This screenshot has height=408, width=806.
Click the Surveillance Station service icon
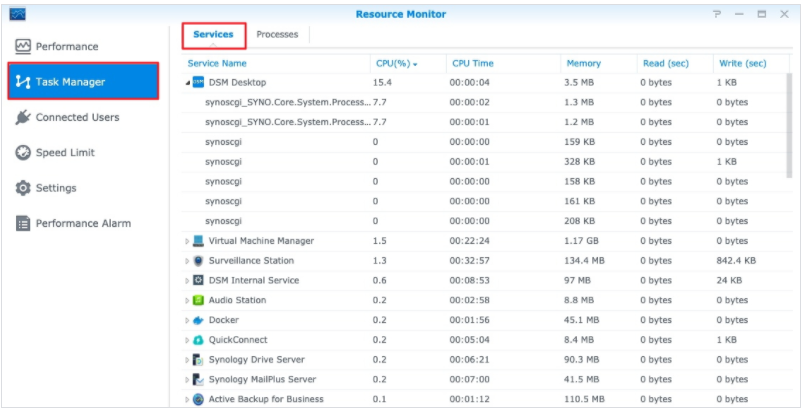[198, 261]
